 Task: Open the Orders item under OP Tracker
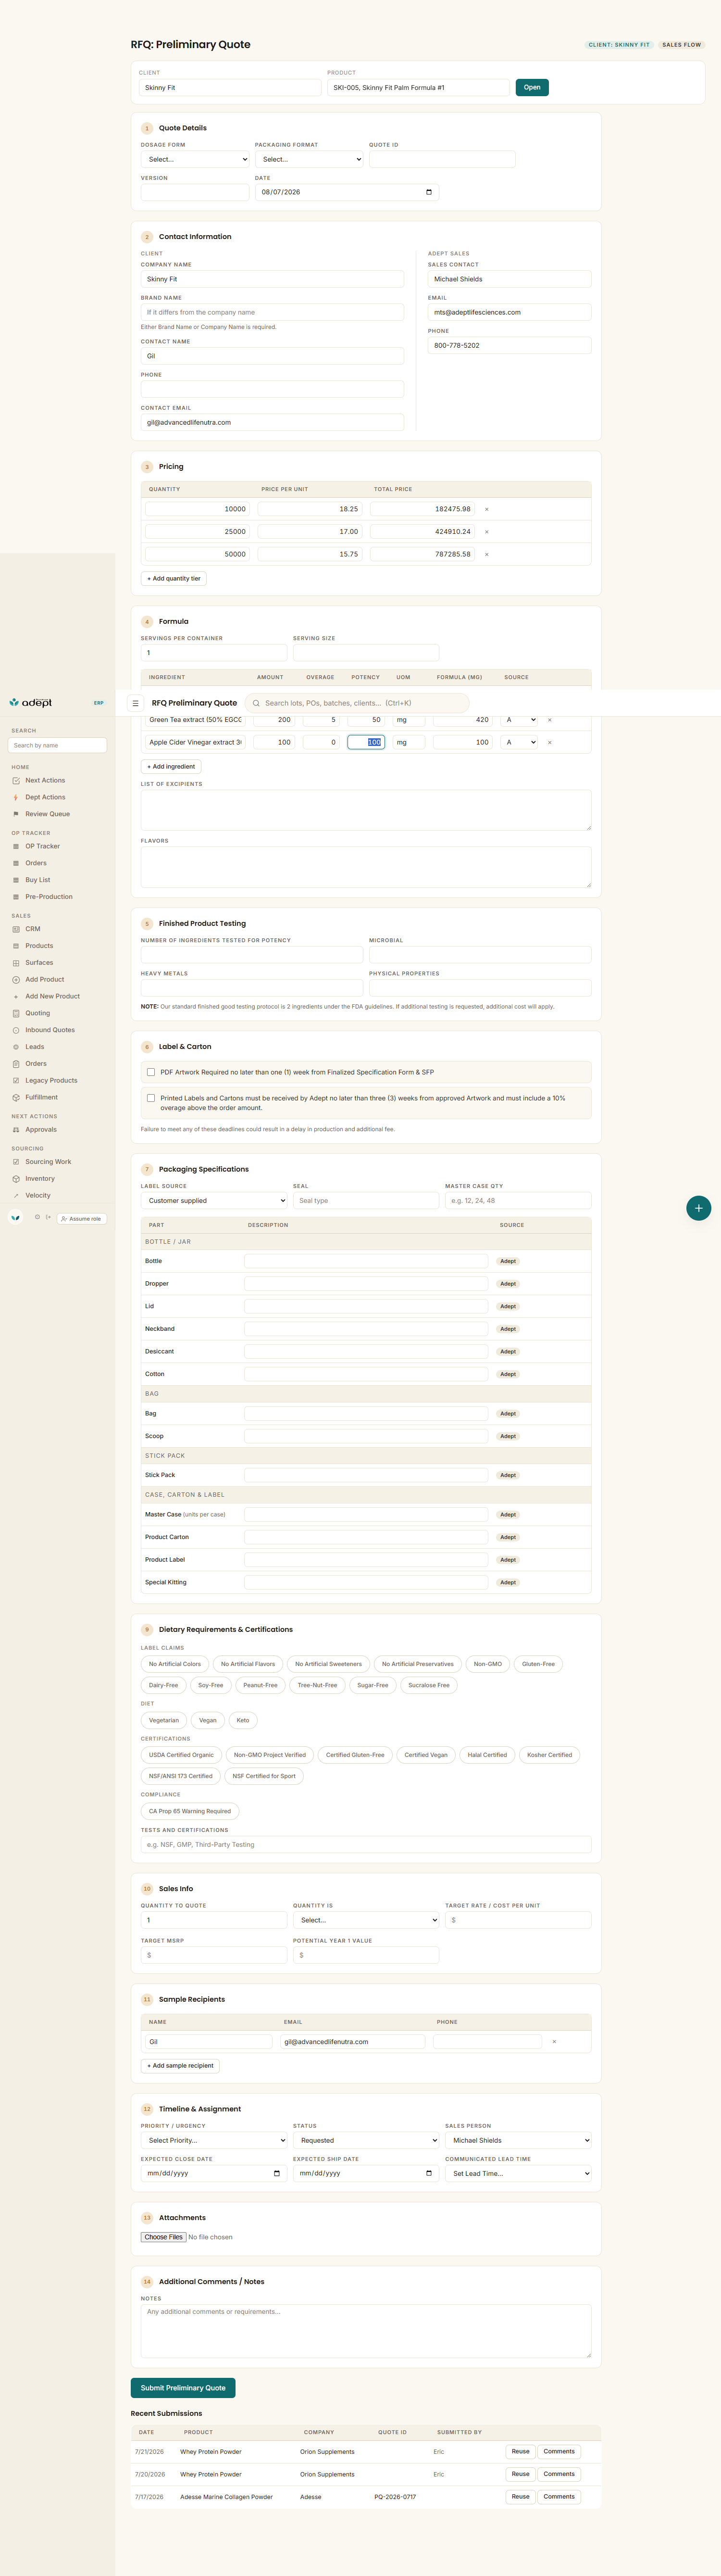[x=36, y=863]
